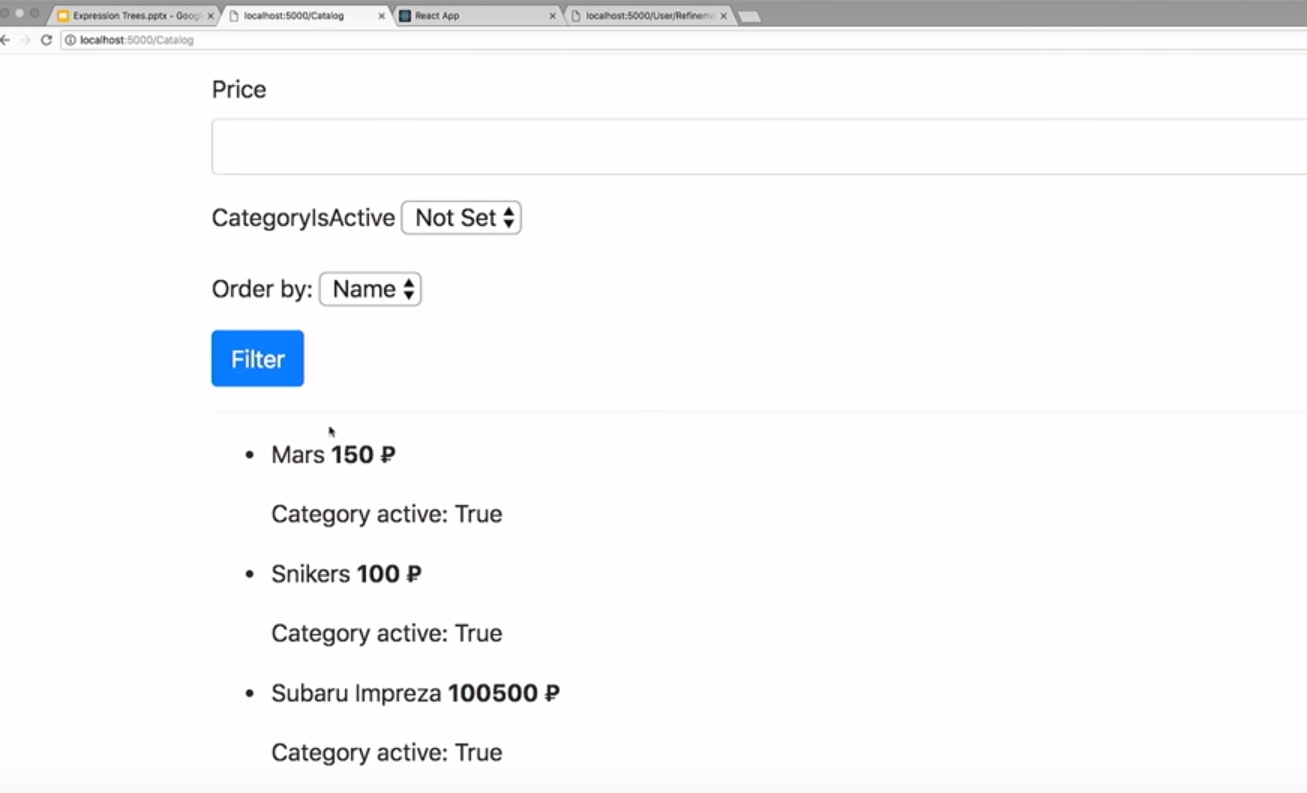Select the Snikers product name
Screen dimensions: 1307x793
311,574
